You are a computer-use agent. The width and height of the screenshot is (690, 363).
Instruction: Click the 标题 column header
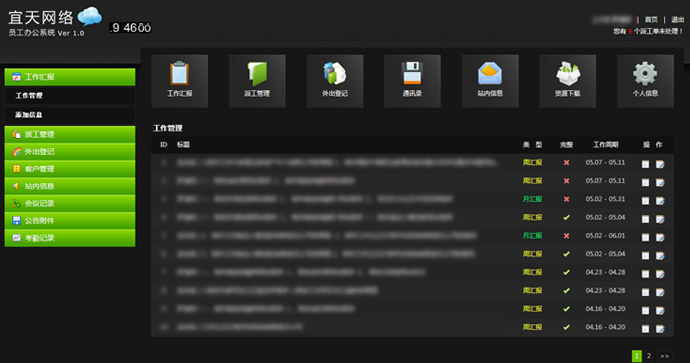183,145
